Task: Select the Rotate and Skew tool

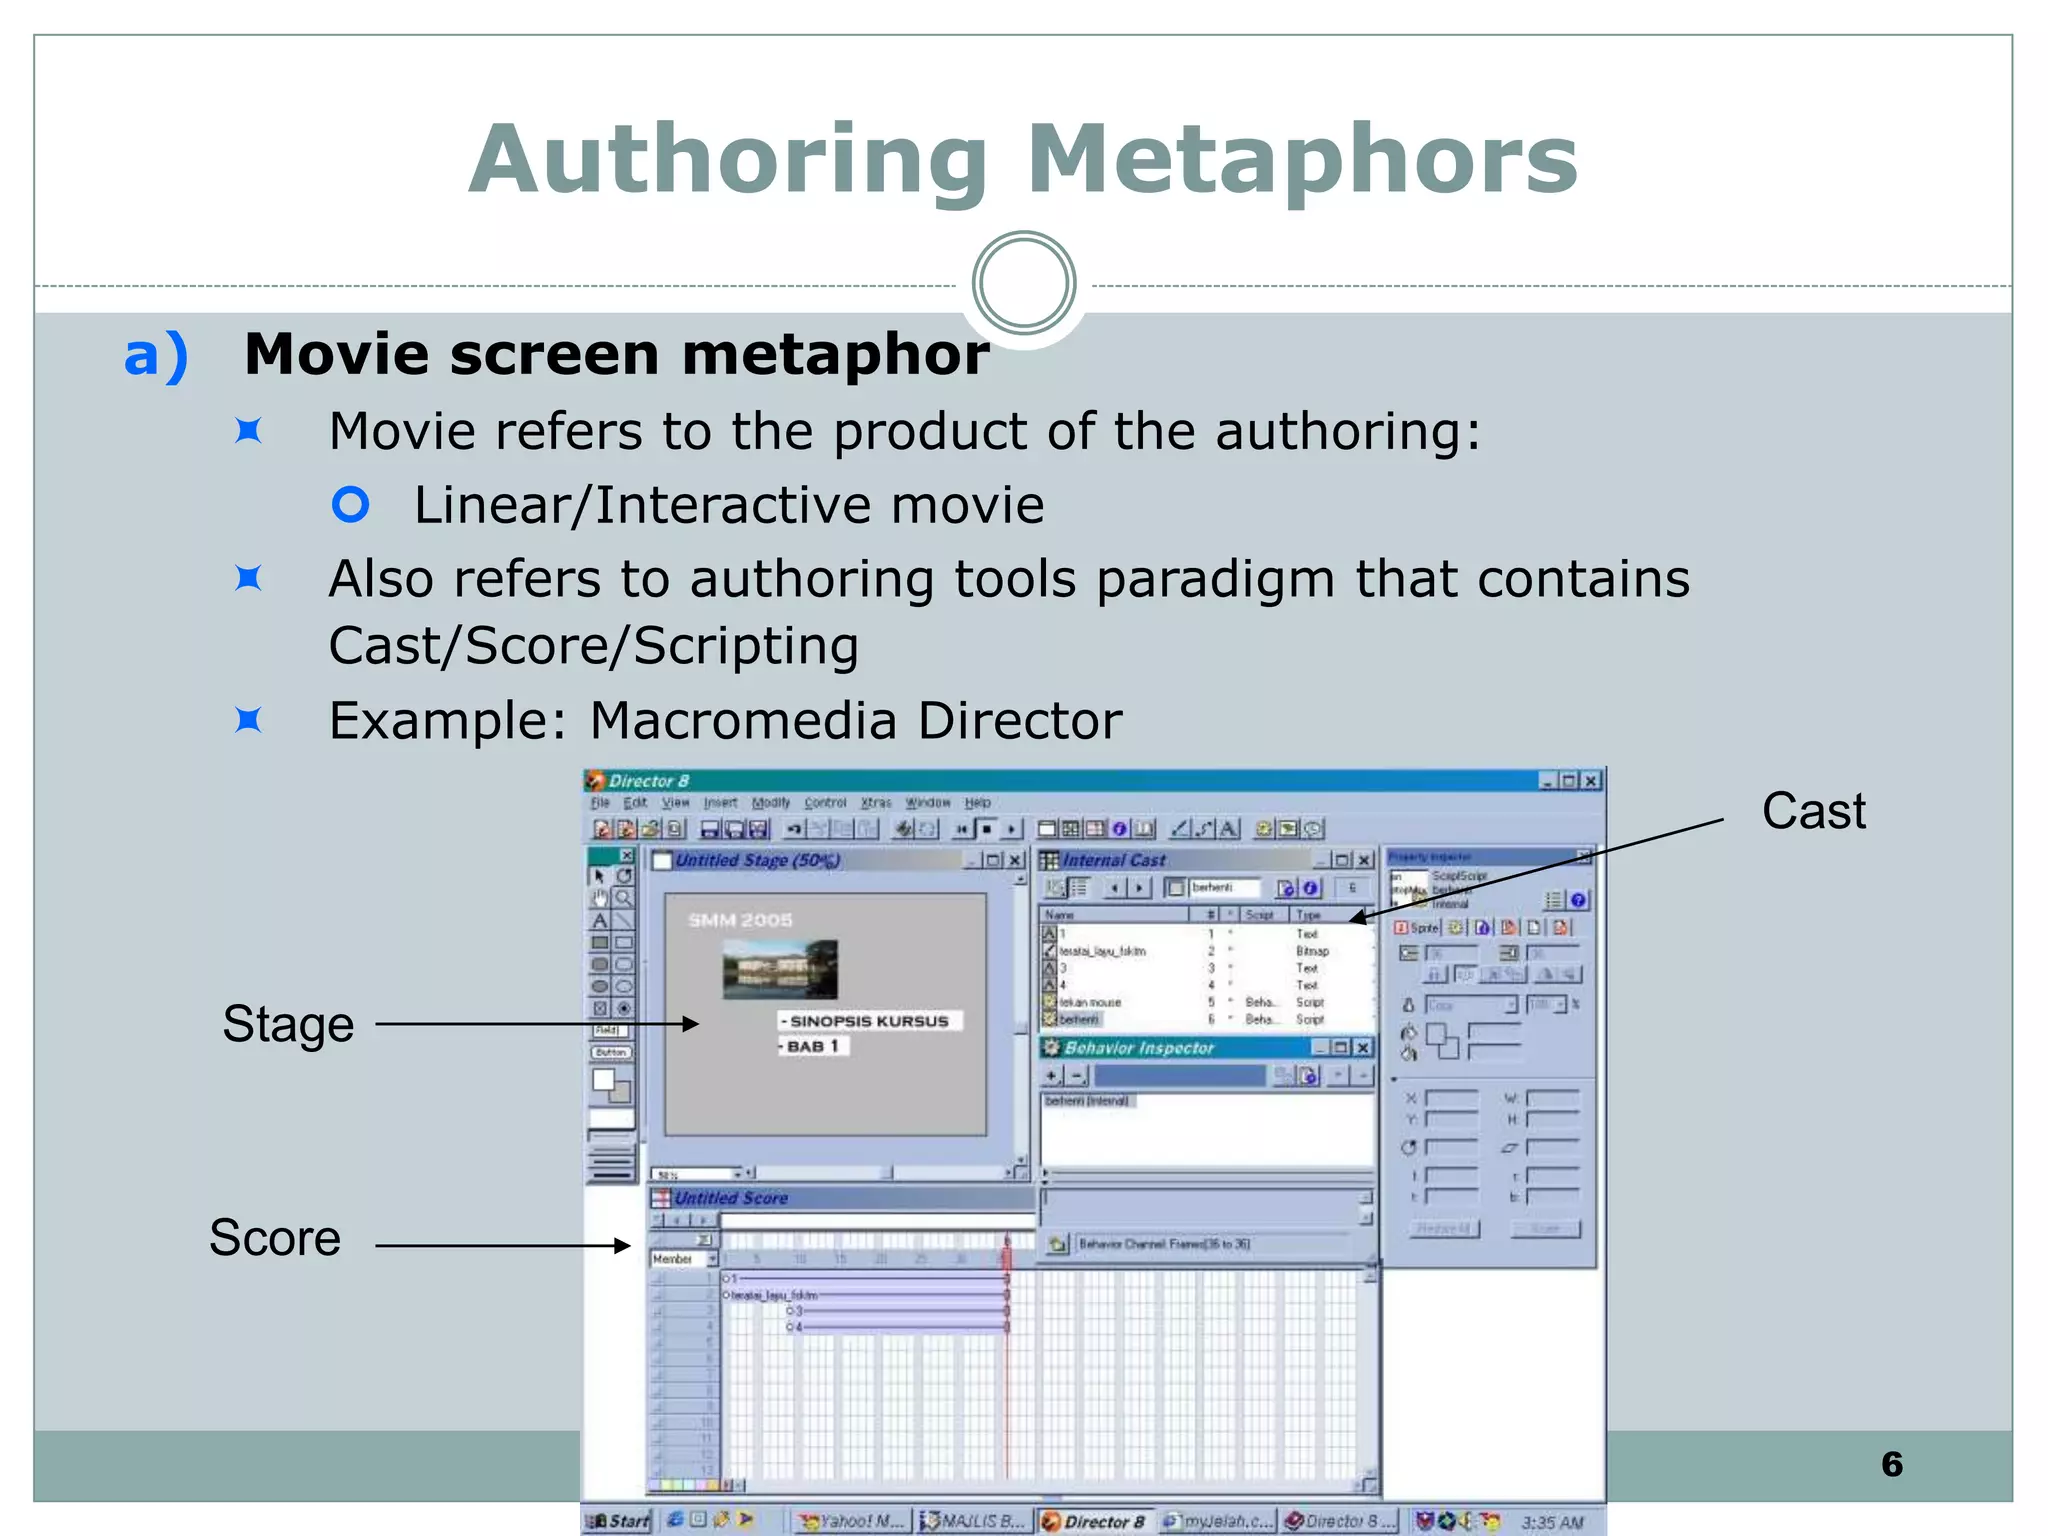Action: 624,877
